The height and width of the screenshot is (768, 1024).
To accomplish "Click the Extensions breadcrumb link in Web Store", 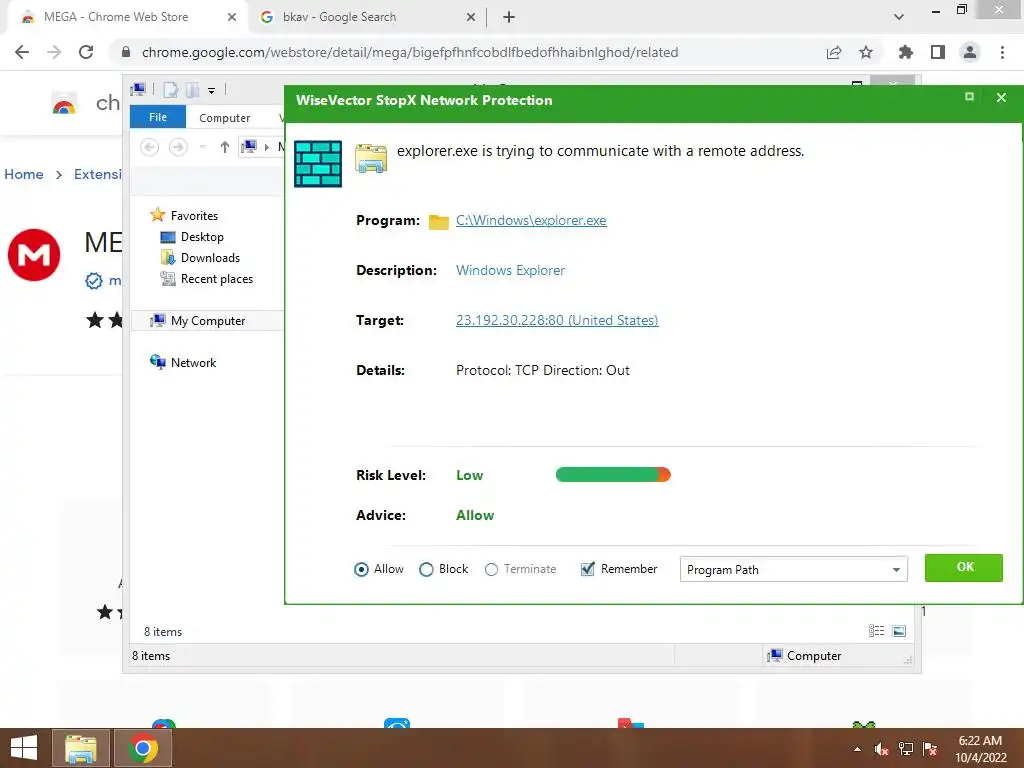I will tap(97, 174).
